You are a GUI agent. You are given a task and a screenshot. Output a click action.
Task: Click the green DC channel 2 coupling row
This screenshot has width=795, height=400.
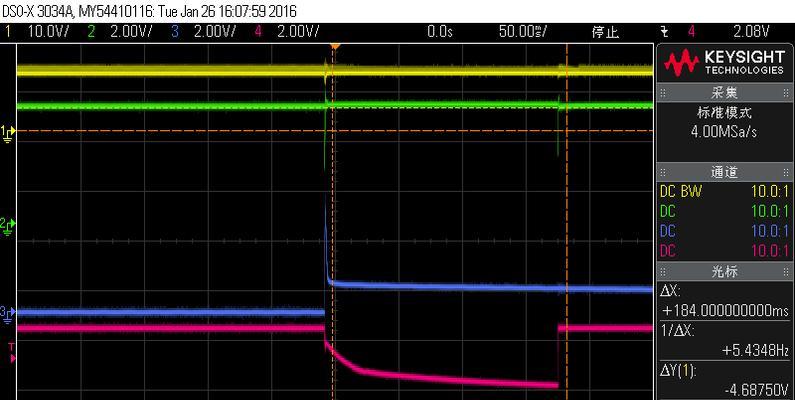[x=725, y=211]
